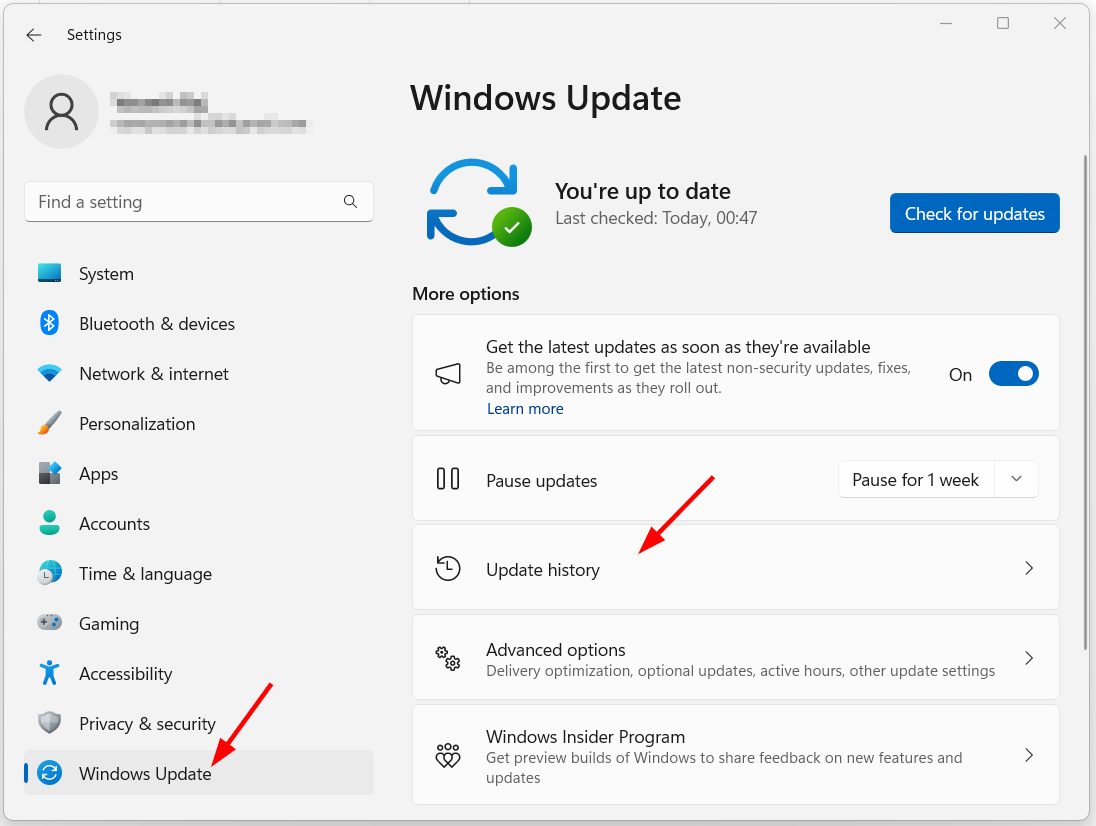Open the Update history row
Image resolution: width=1096 pixels, height=826 pixels.
pos(735,568)
